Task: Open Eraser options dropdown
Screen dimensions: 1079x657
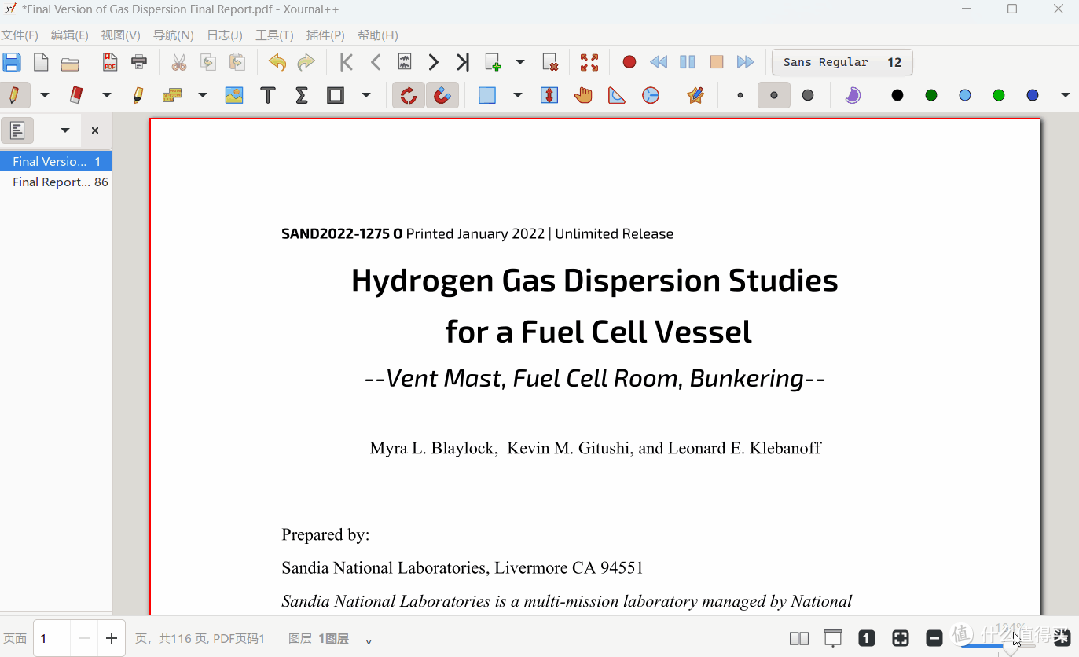Action: [x=107, y=95]
